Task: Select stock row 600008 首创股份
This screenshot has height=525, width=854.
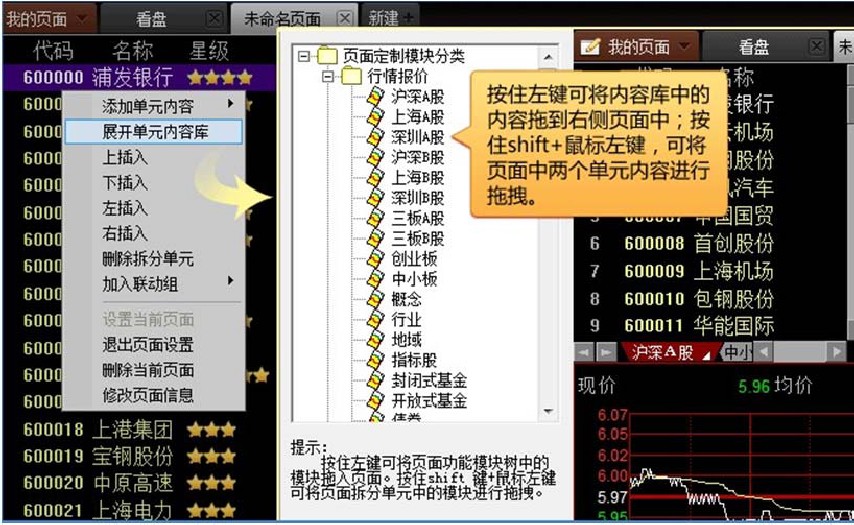Action: [698, 243]
